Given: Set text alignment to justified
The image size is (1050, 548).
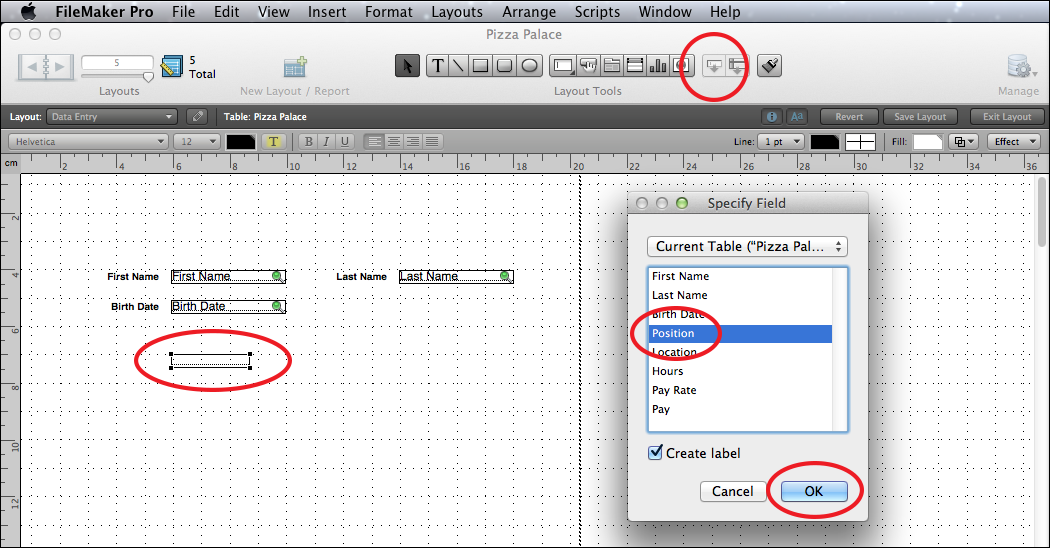Looking at the screenshot, I should point(433,141).
